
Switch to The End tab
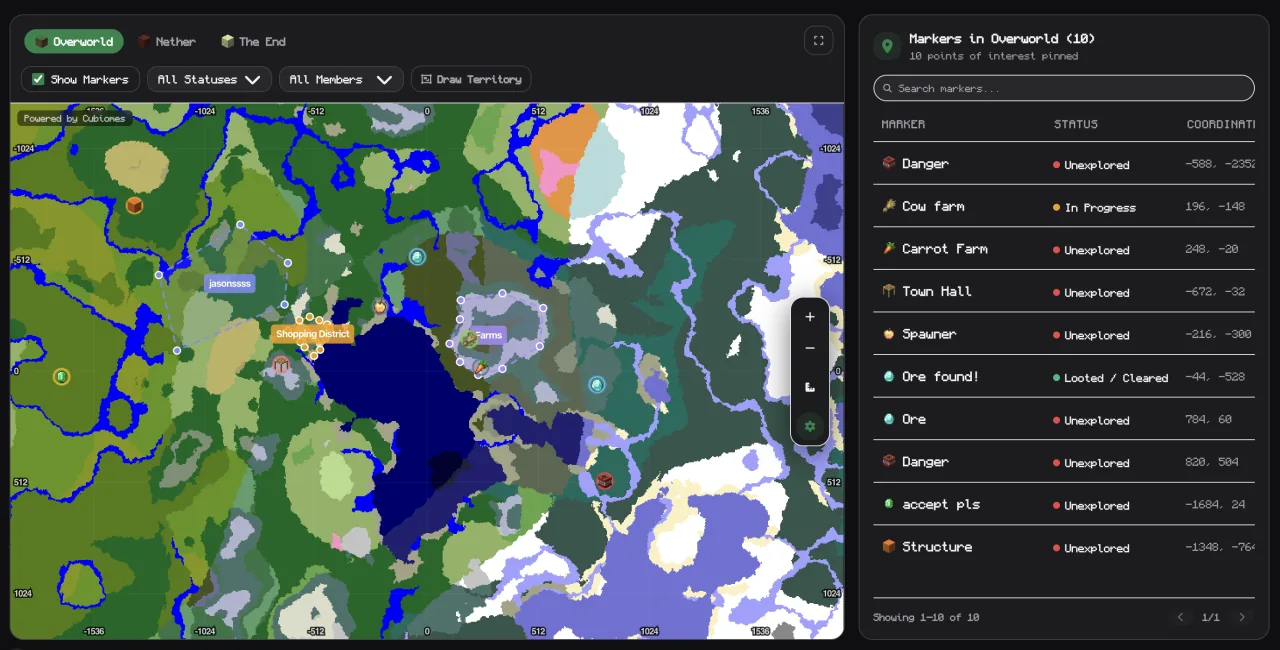point(253,41)
